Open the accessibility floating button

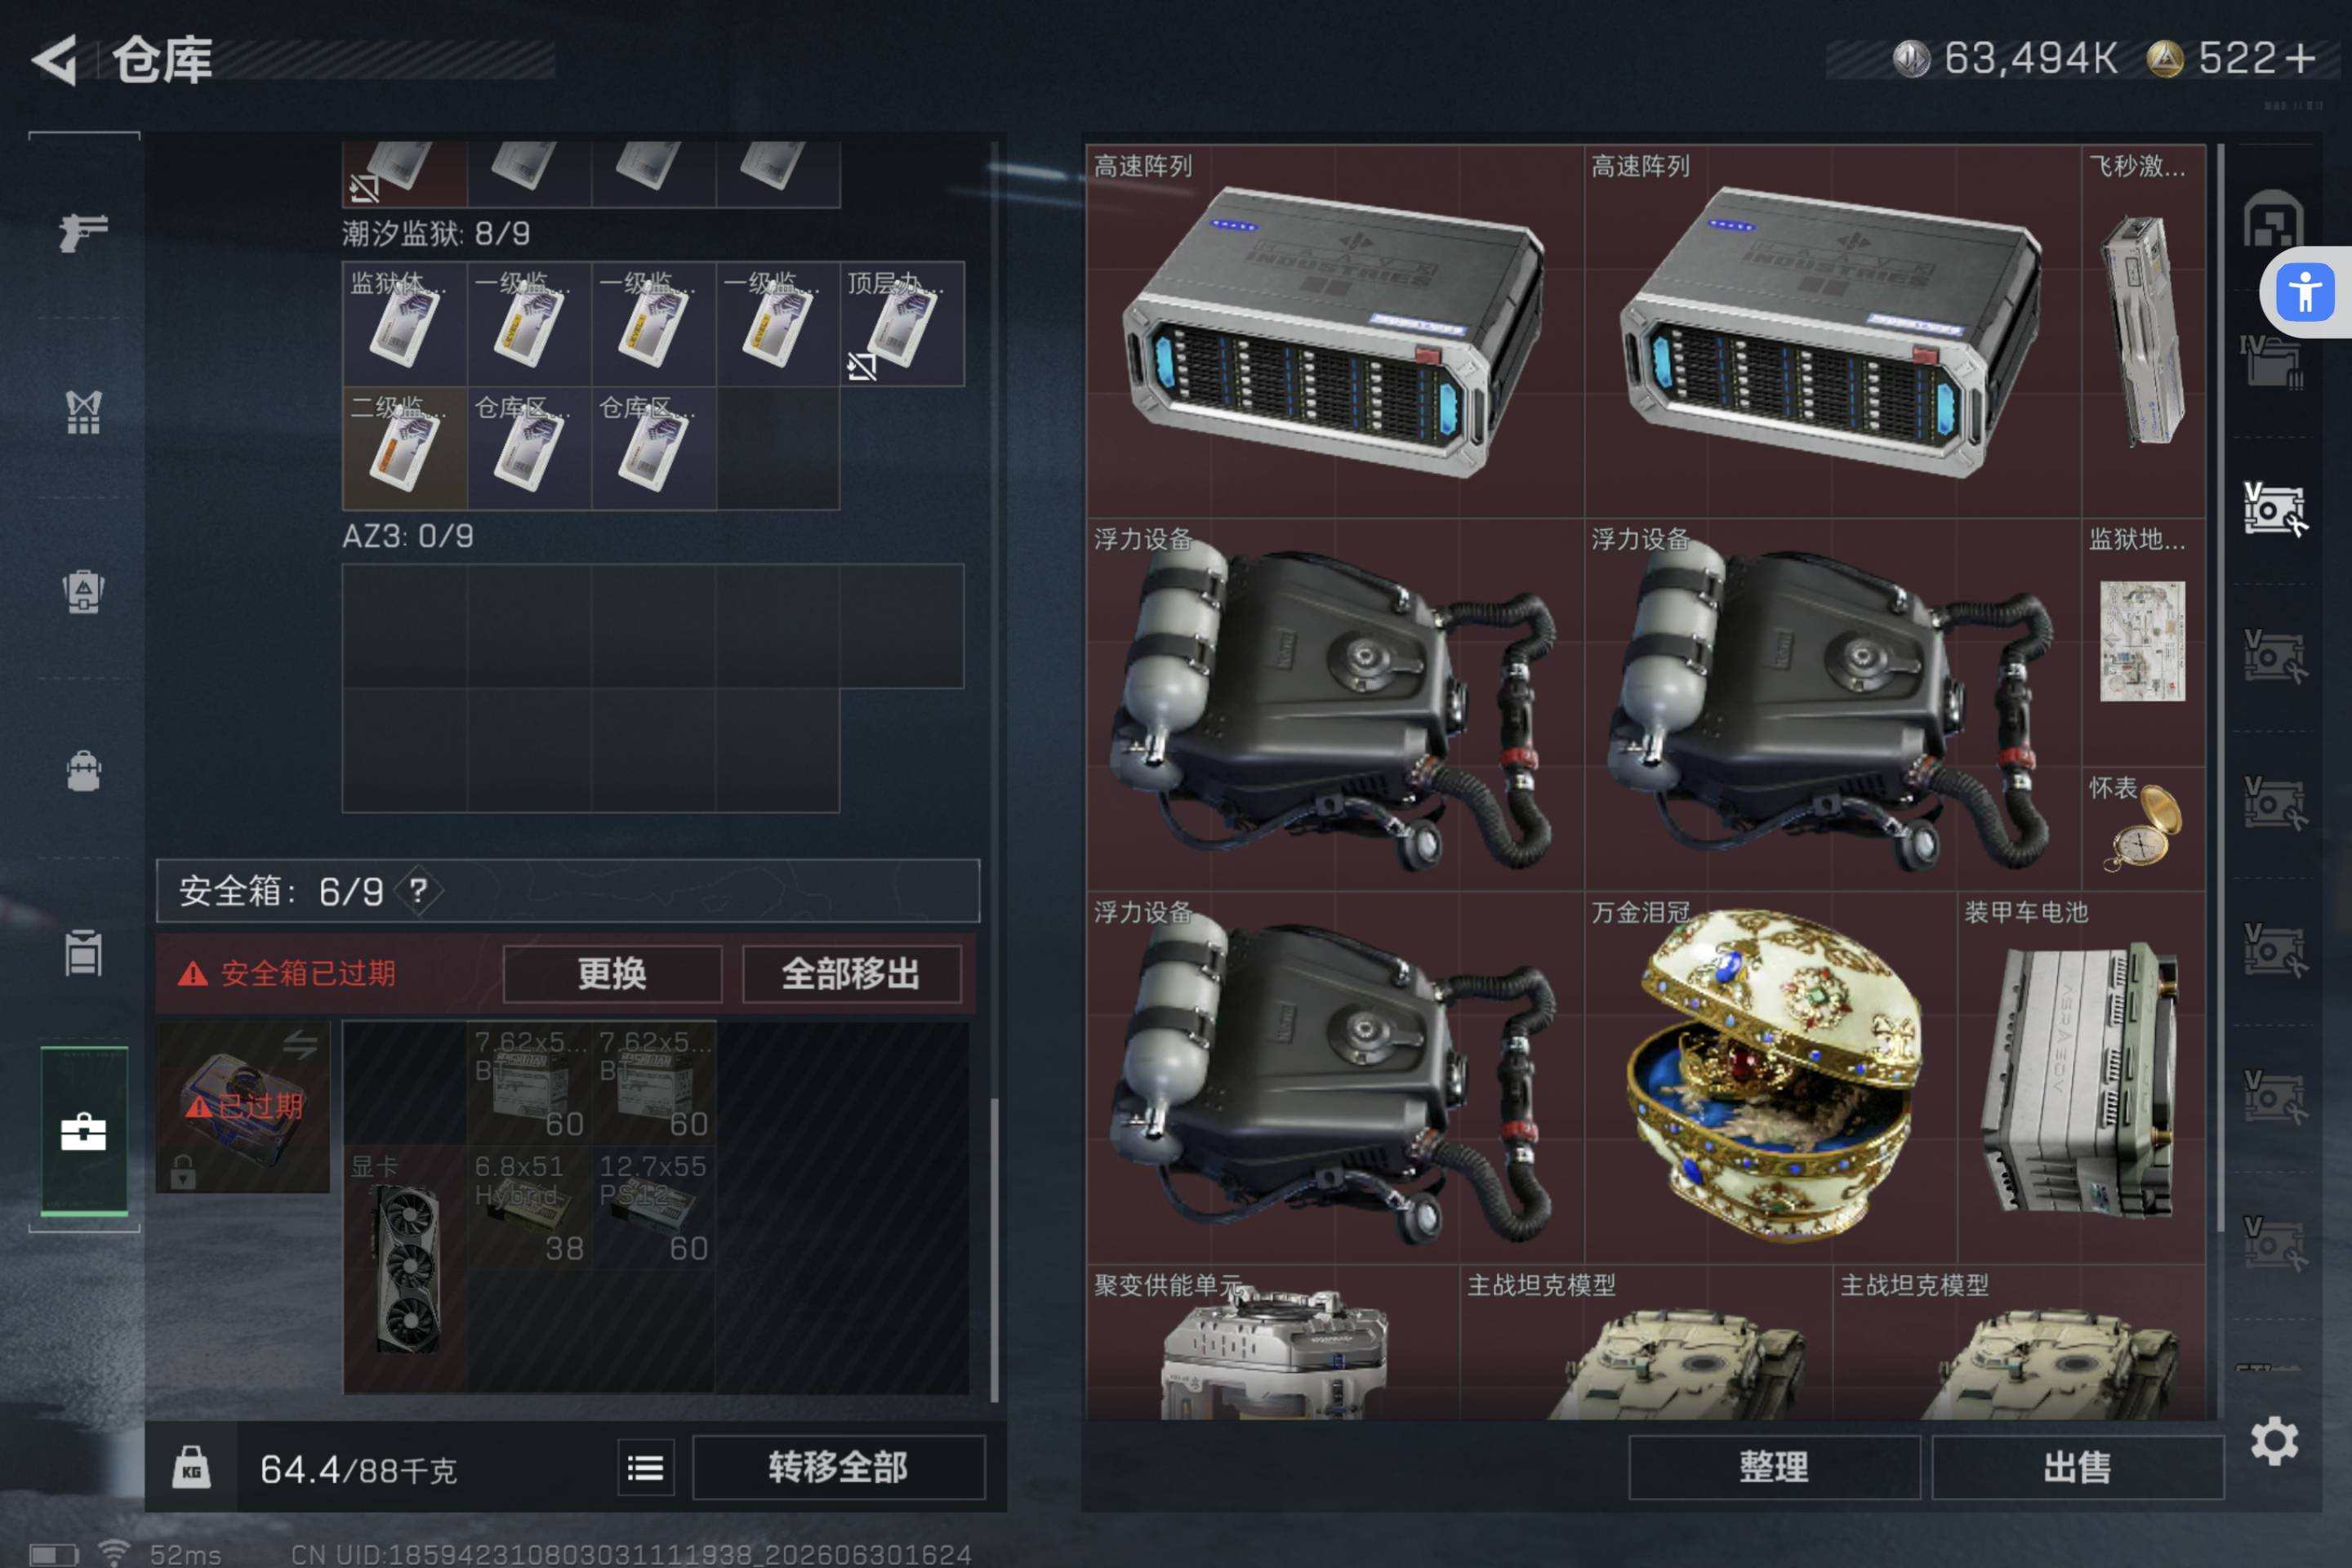pyautogui.click(x=2305, y=292)
